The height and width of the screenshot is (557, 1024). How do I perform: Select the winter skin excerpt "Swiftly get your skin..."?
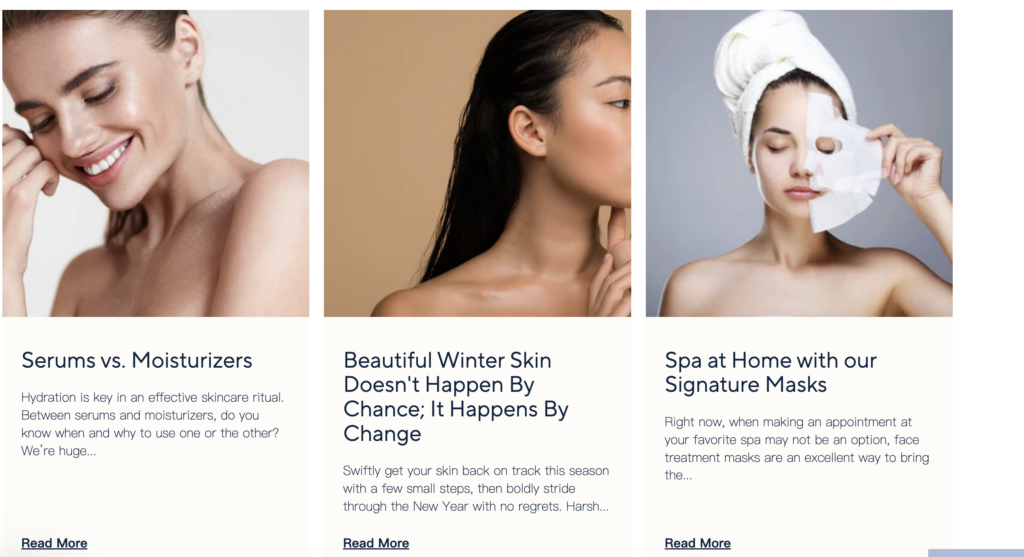coord(476,488)
